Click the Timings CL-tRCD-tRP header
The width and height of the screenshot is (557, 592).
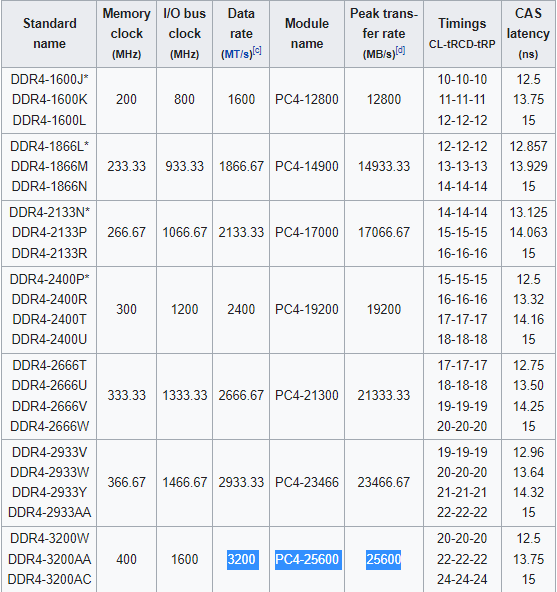coord(462,34)
